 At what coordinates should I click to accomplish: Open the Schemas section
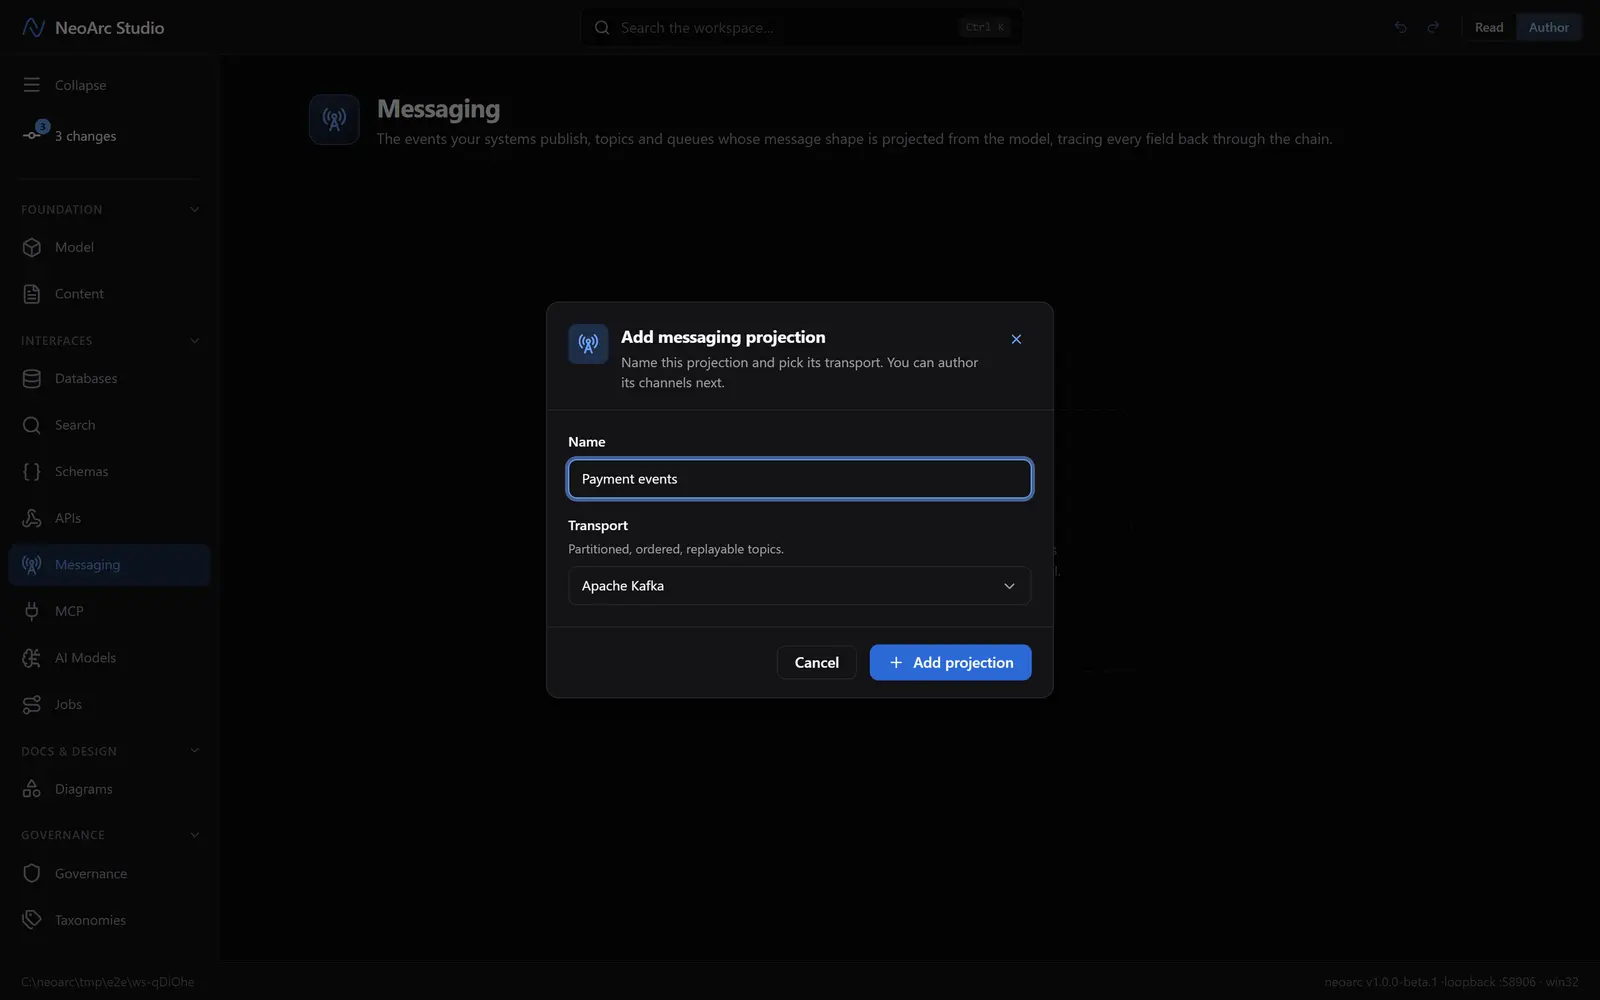pyautogui.click(x=109, y=471)
